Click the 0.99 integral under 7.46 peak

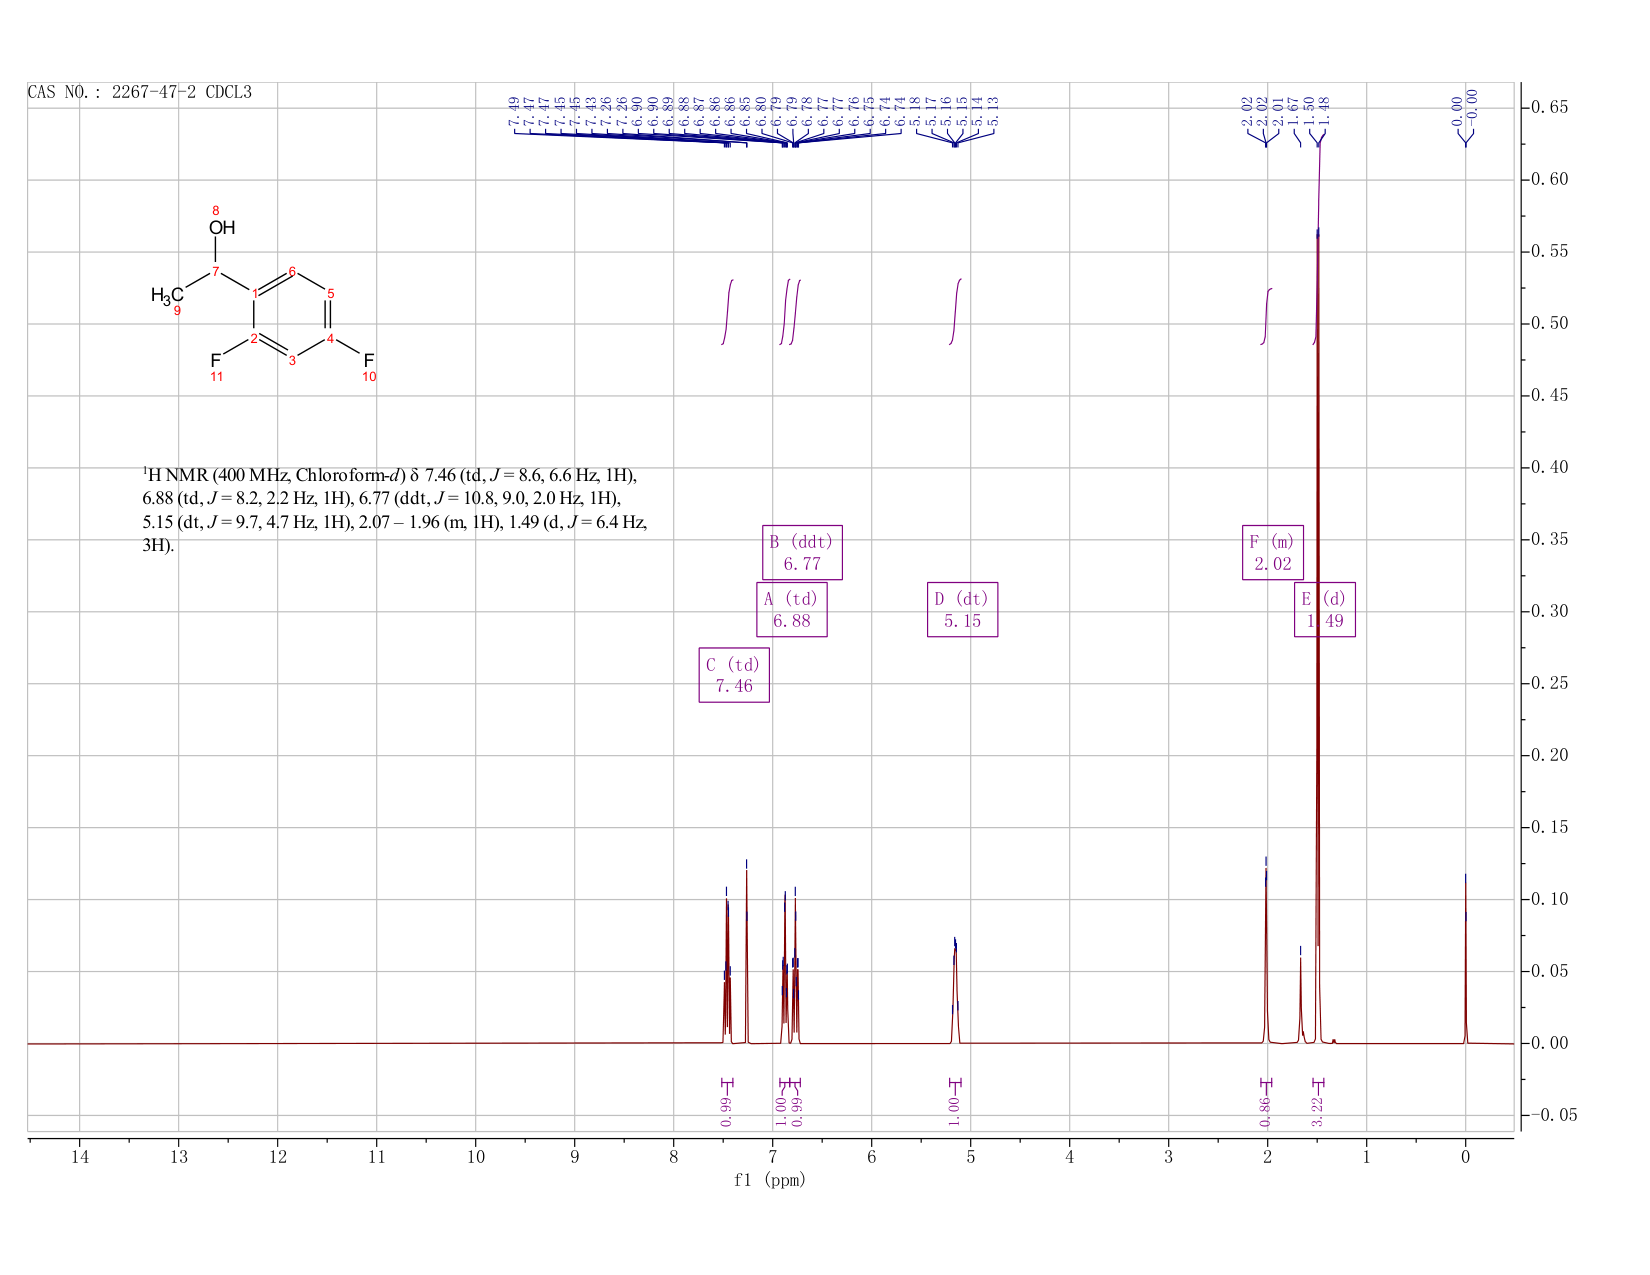pyautogui.click(x=726, y=1111)
